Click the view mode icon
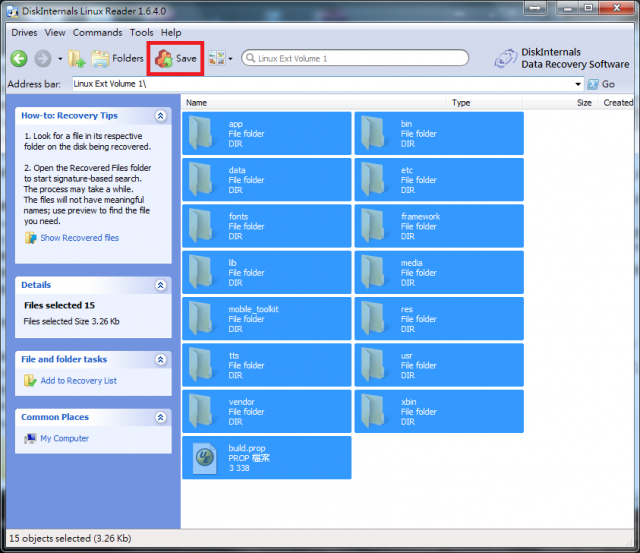This screenshot has width=640, height=553. (217, 58)
